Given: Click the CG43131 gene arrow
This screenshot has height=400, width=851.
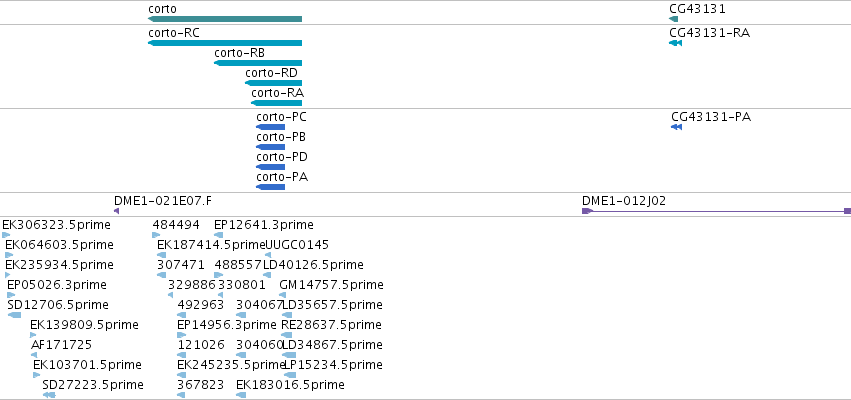Looking at the screenshot, I should click(x=674, y=19).
